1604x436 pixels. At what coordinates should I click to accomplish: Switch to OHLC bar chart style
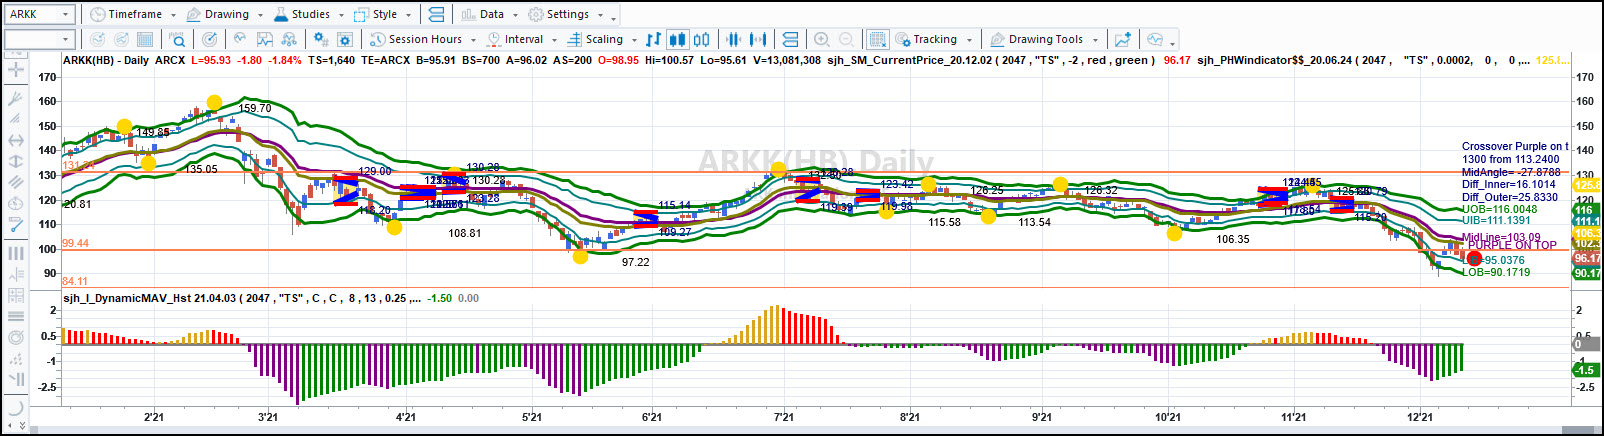653,39
